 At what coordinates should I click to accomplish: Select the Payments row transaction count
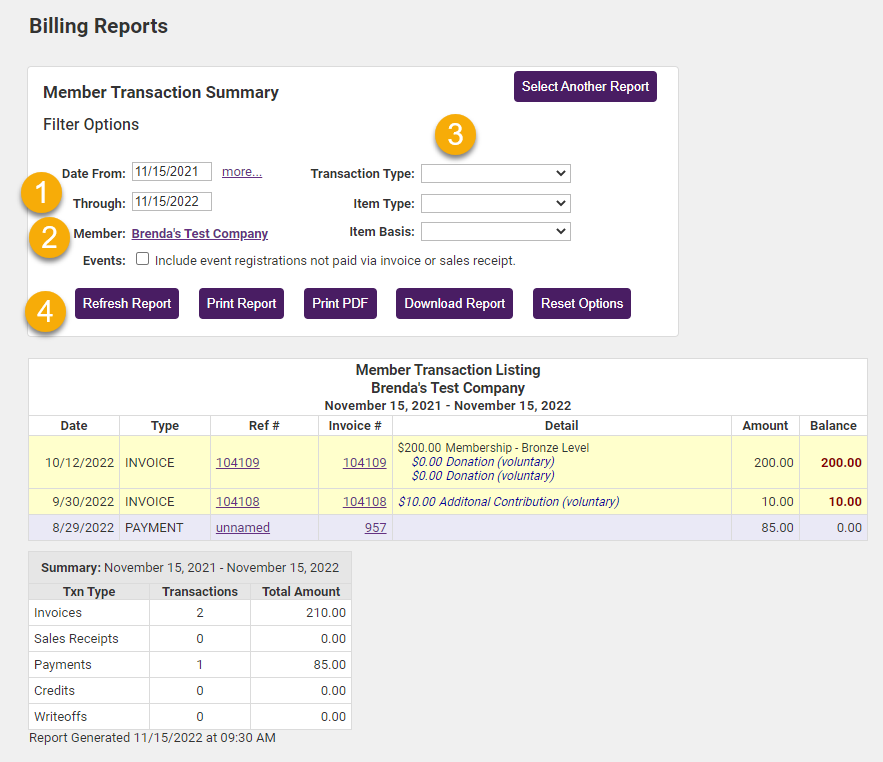(200, 664)
